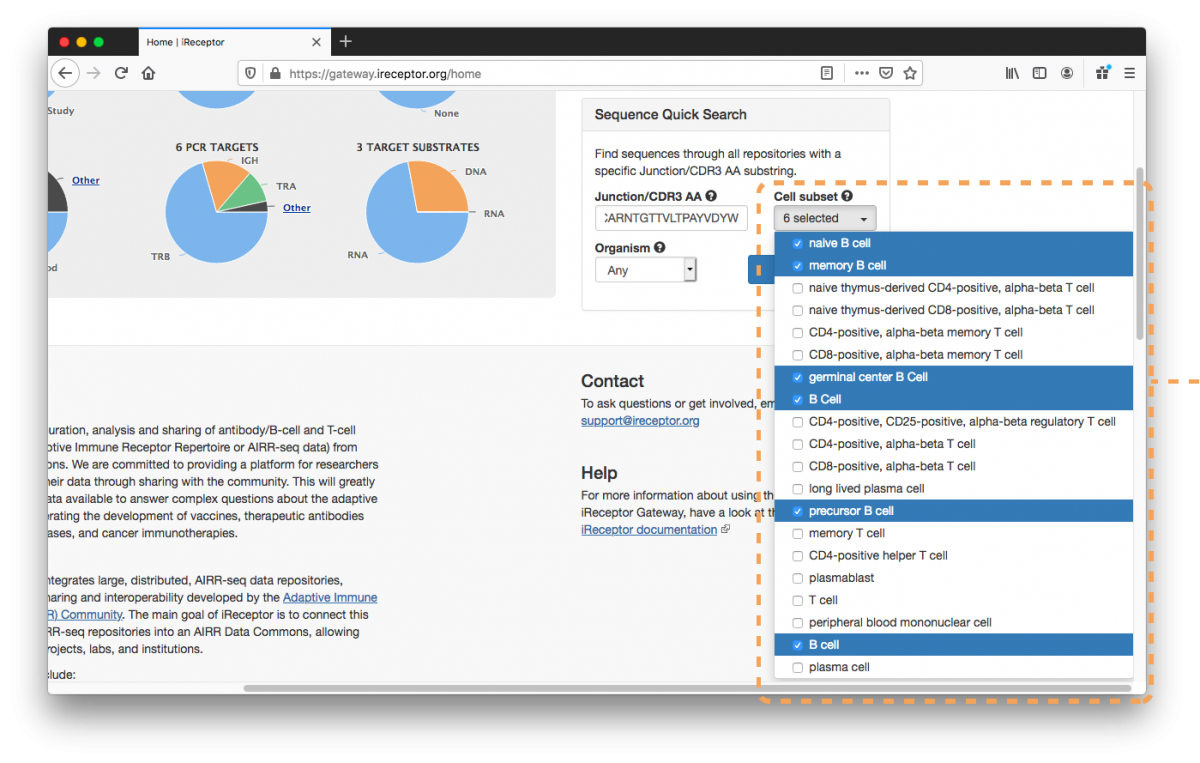The width and height of the screenshot is (1200, 763).
Task: Click 'Other' link left of PCR Targets chart
Action: [x=86, y=181]
